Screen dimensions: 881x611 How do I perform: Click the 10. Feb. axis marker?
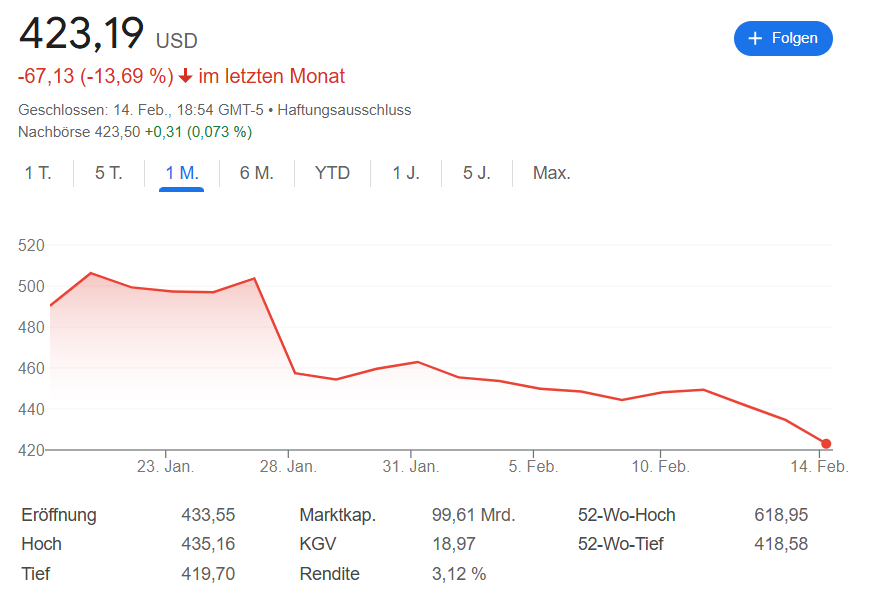(x=660, y=467)
